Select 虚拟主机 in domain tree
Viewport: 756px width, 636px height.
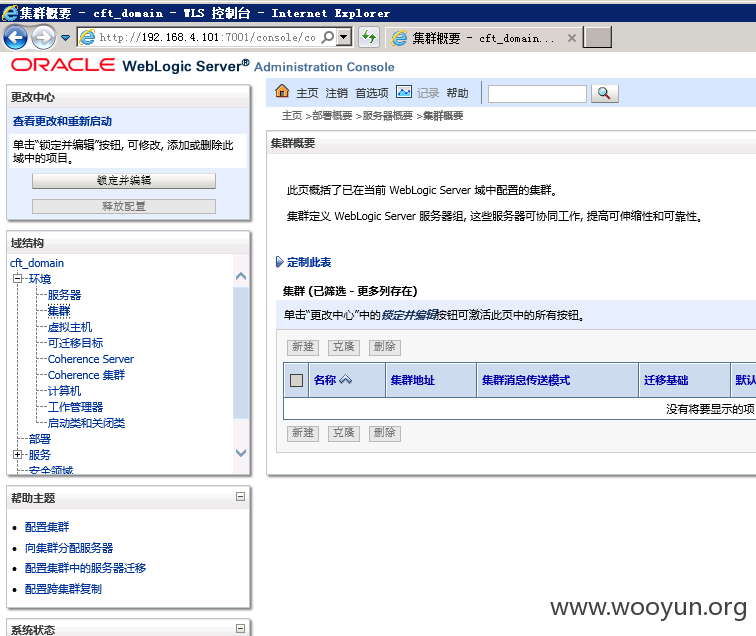pyautogui.click(x=70, y=327)
